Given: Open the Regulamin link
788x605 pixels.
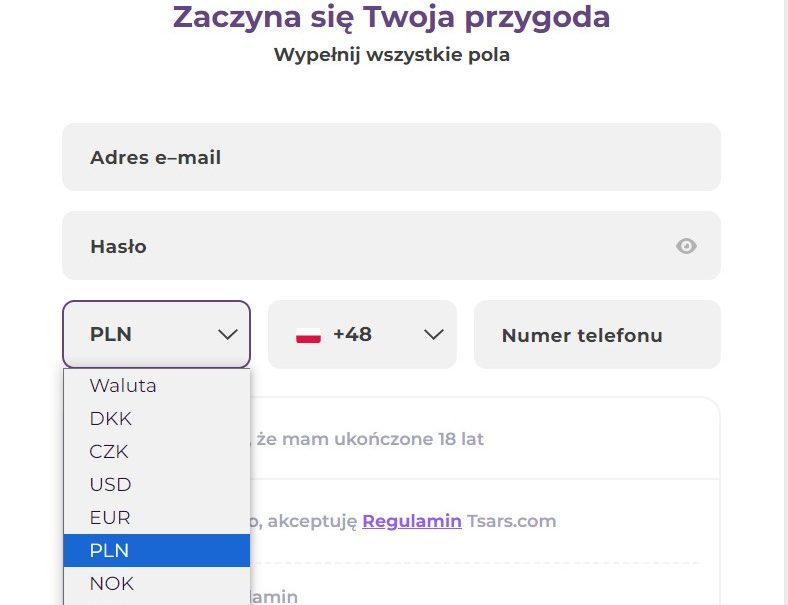Looking at the screenshot, I should (x=412, y=522).
